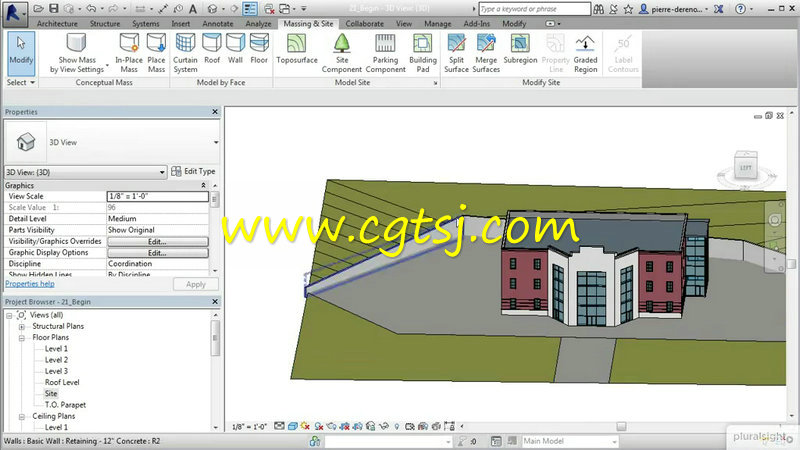Select the Site floor plan view
Image resolution: width=800 pixels, height=450 pixels.
(51, 394)
